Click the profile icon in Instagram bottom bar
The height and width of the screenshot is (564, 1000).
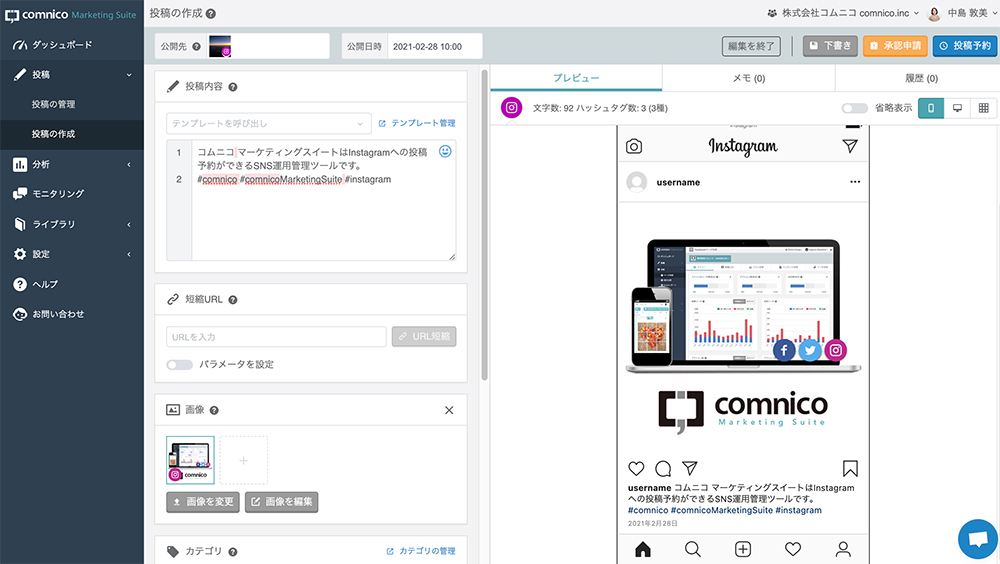click(x=843, y=549)
